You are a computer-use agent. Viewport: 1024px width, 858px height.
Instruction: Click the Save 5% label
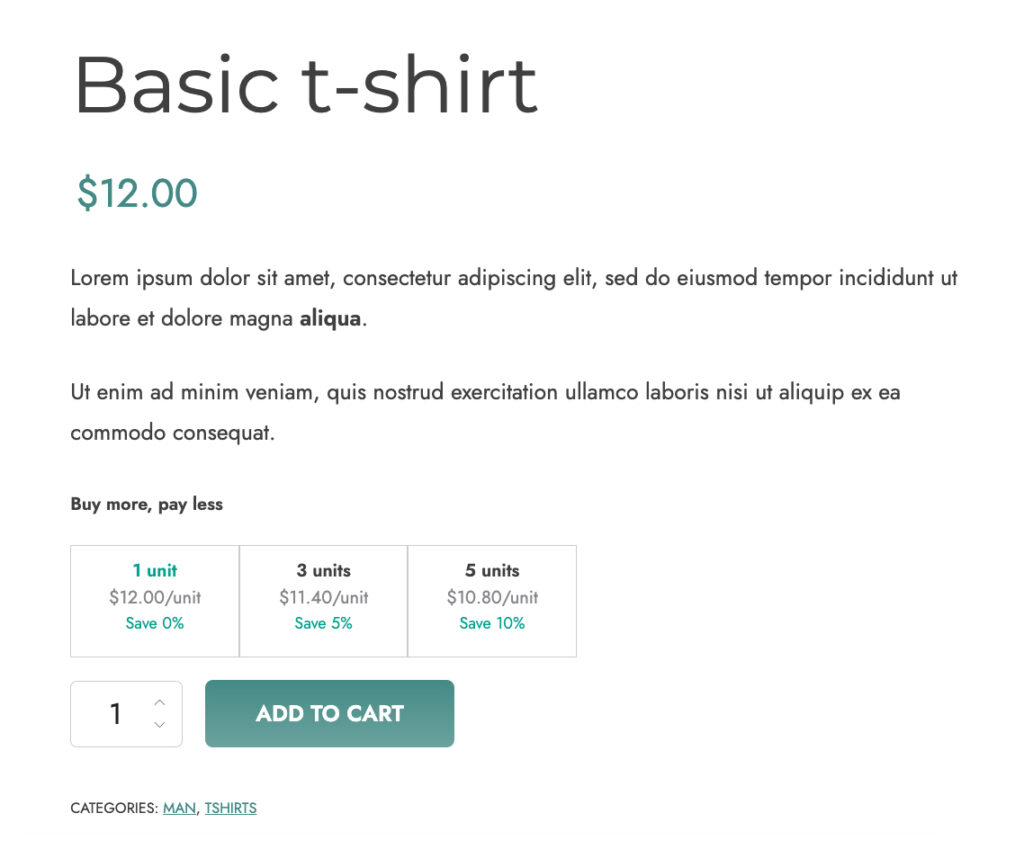pyautogui.click(x=323, y=624)
